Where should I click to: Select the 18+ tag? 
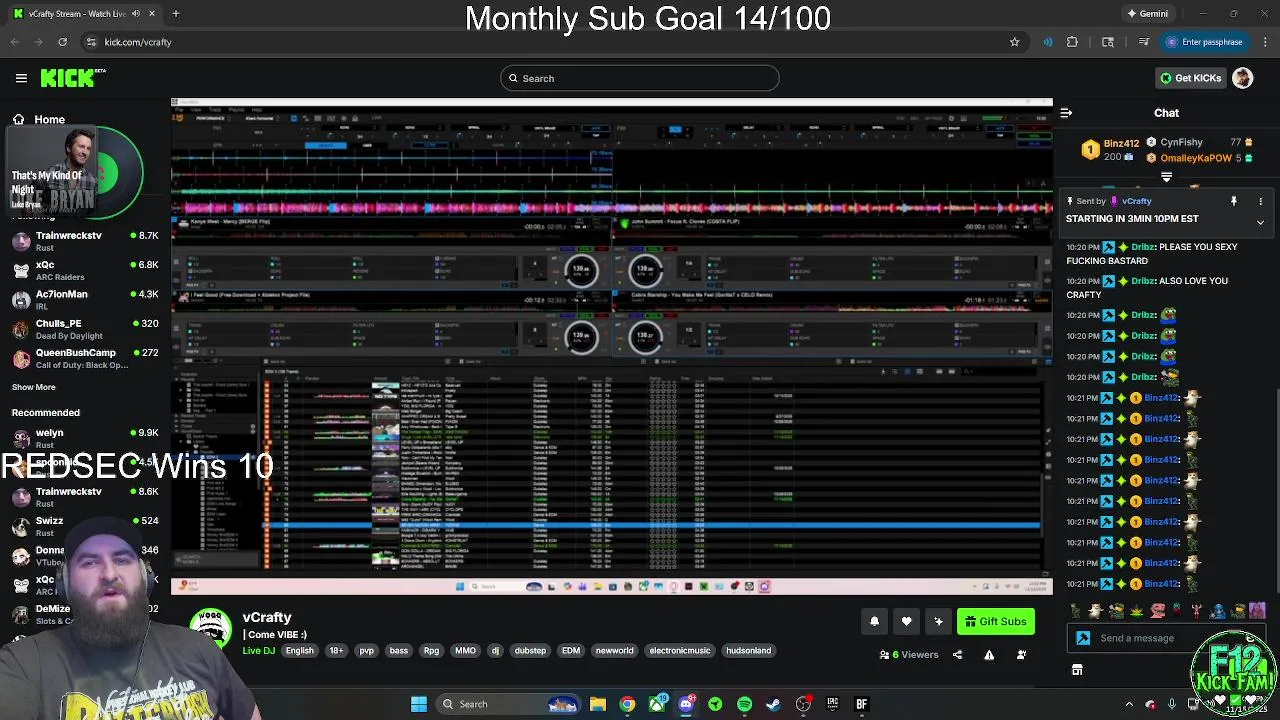[x=336, y=651]
